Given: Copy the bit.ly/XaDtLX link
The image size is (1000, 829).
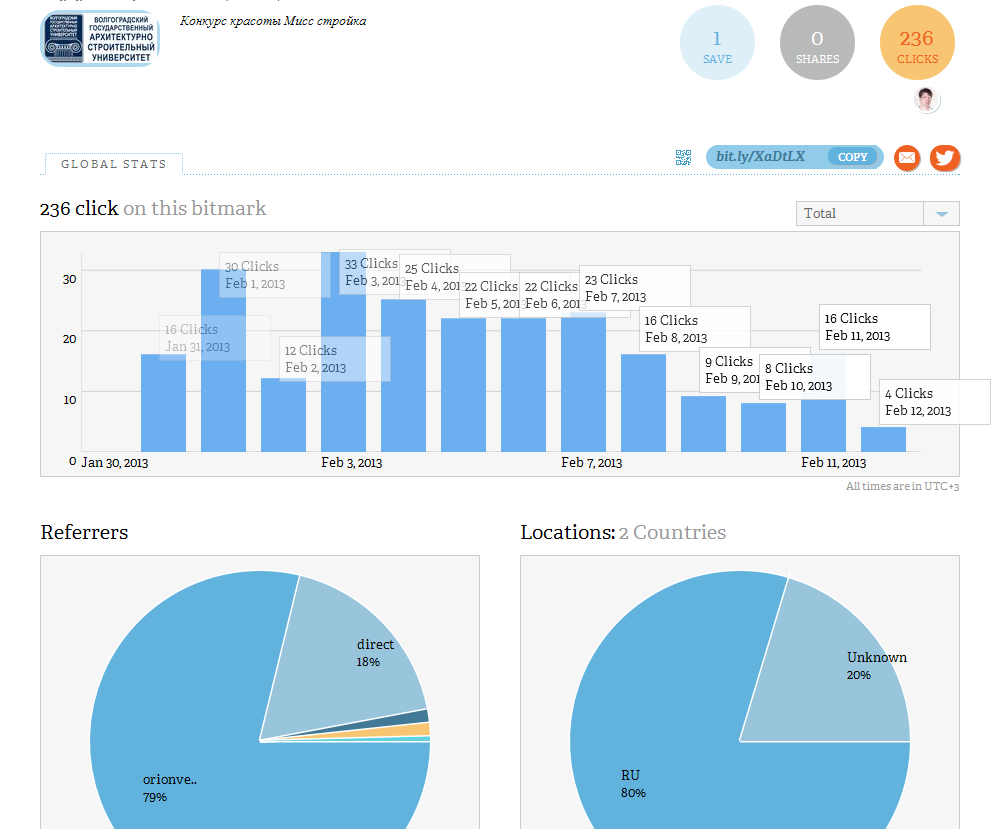Looking at the screenshot, I should click(x=852, y=157).
